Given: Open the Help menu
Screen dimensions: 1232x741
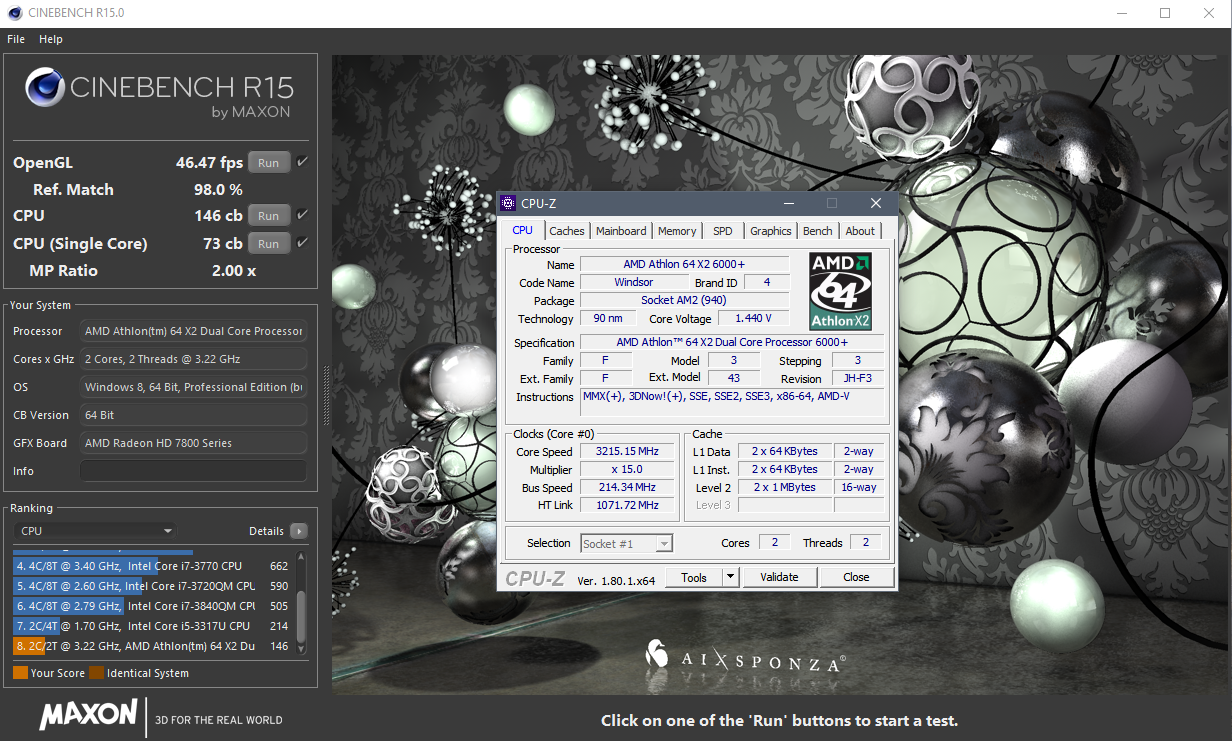Looking at the screenshot, I should [x=51, y=39].
